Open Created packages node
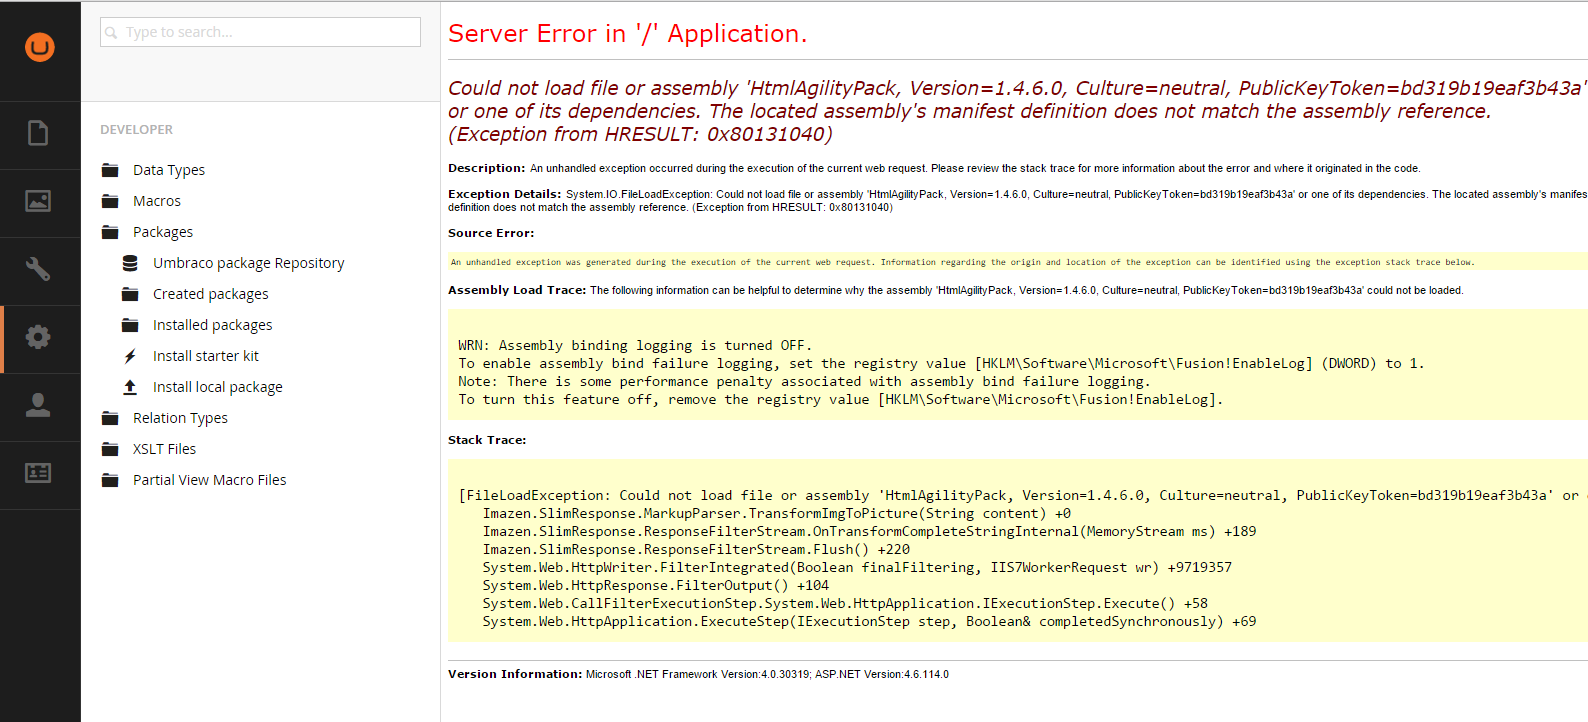 pos(210,294)
